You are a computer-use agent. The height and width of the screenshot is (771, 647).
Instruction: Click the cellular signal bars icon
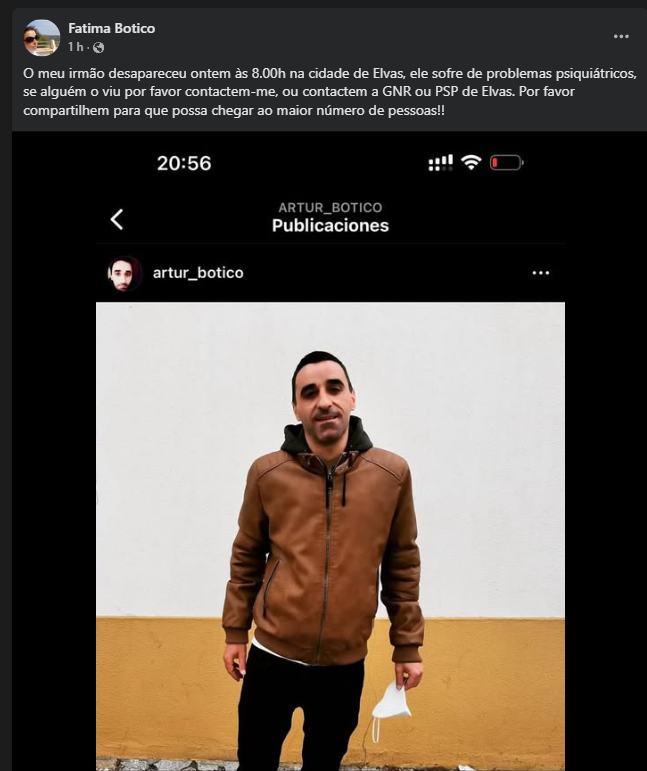pyautogui.click(x=441, y=163)
